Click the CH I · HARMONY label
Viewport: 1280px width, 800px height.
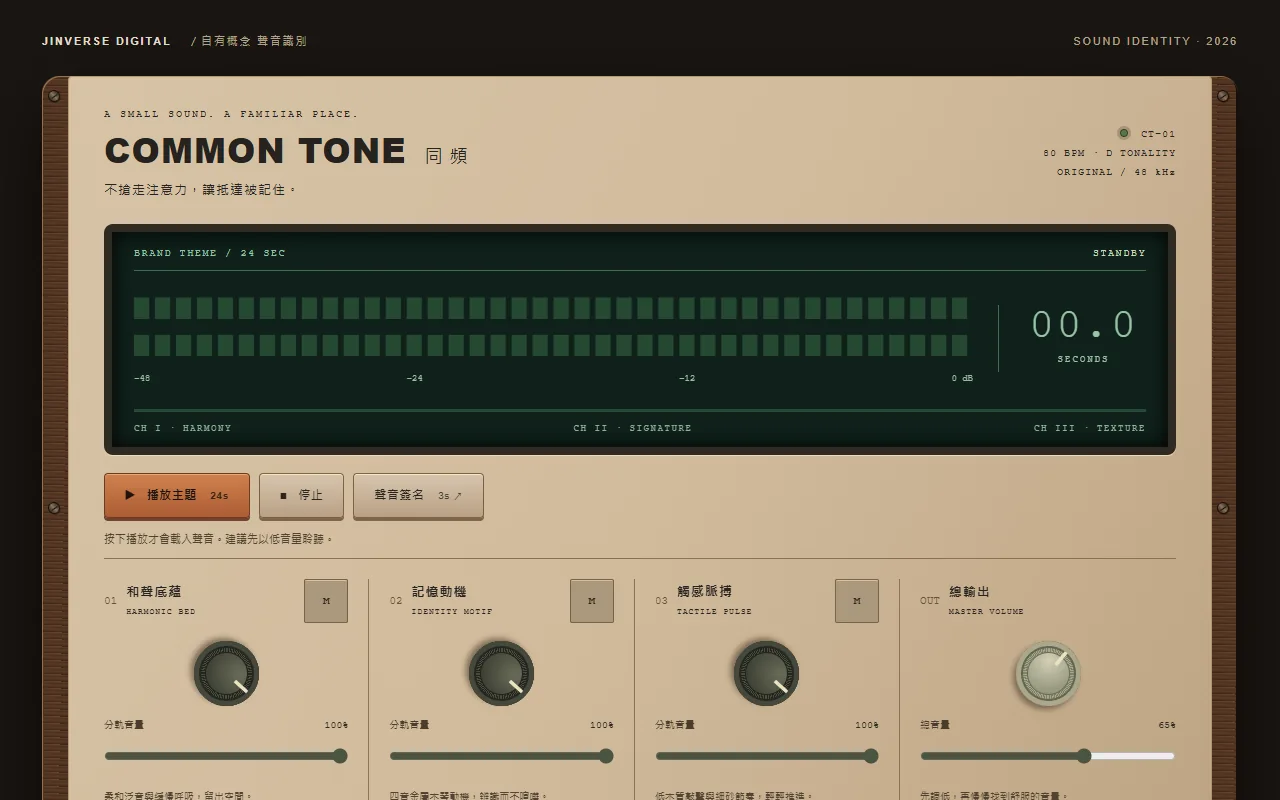tap(183, 428)
